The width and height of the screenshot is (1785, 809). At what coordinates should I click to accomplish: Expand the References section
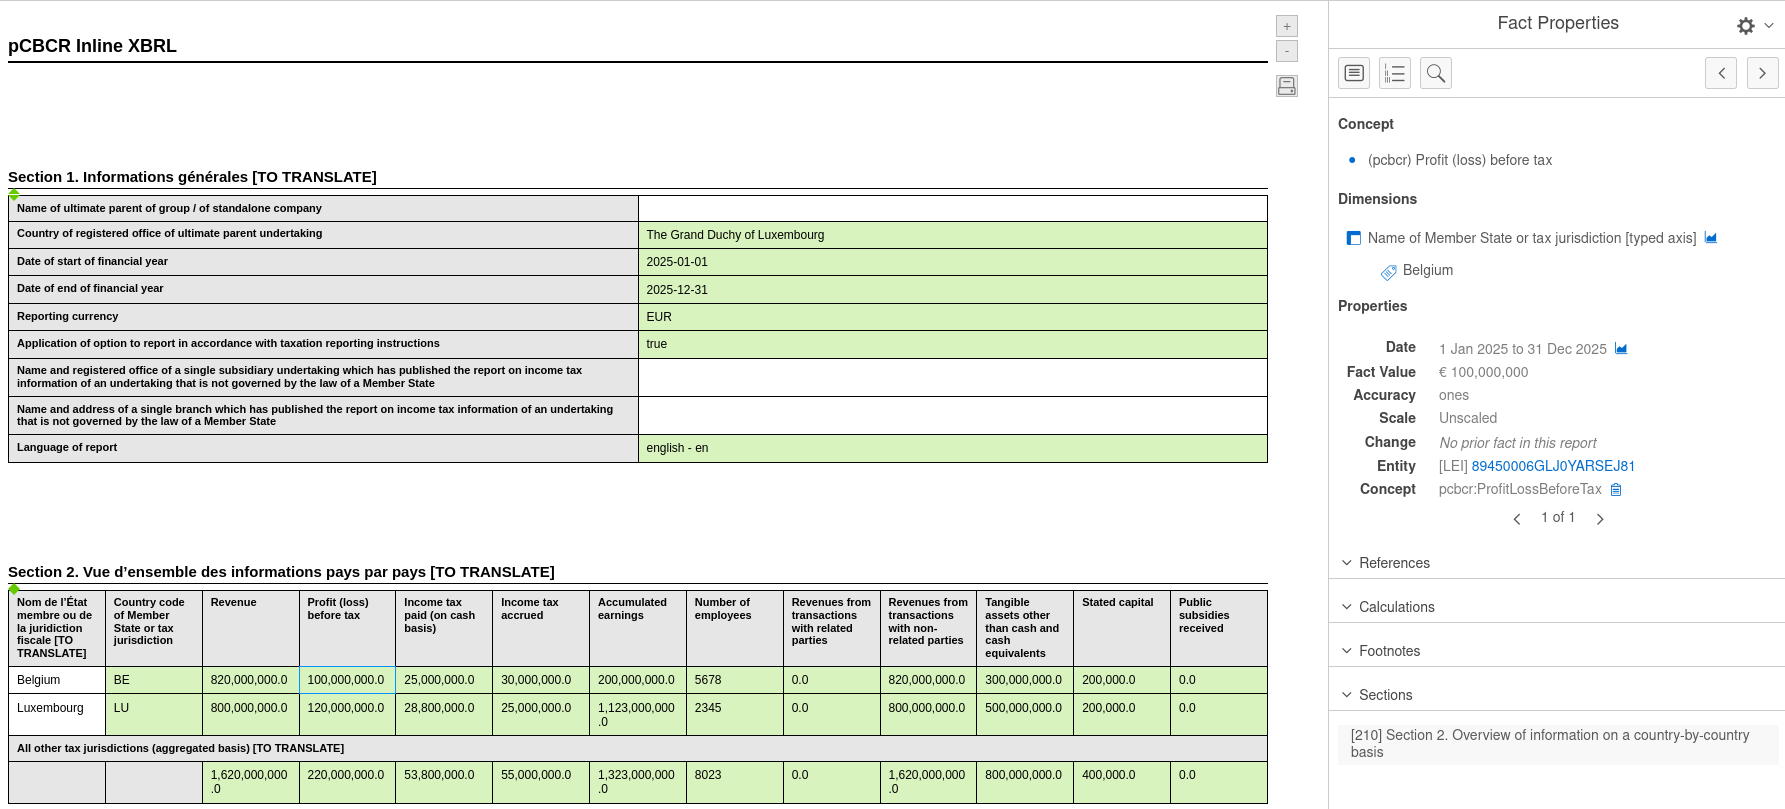tap(1394, 563)
